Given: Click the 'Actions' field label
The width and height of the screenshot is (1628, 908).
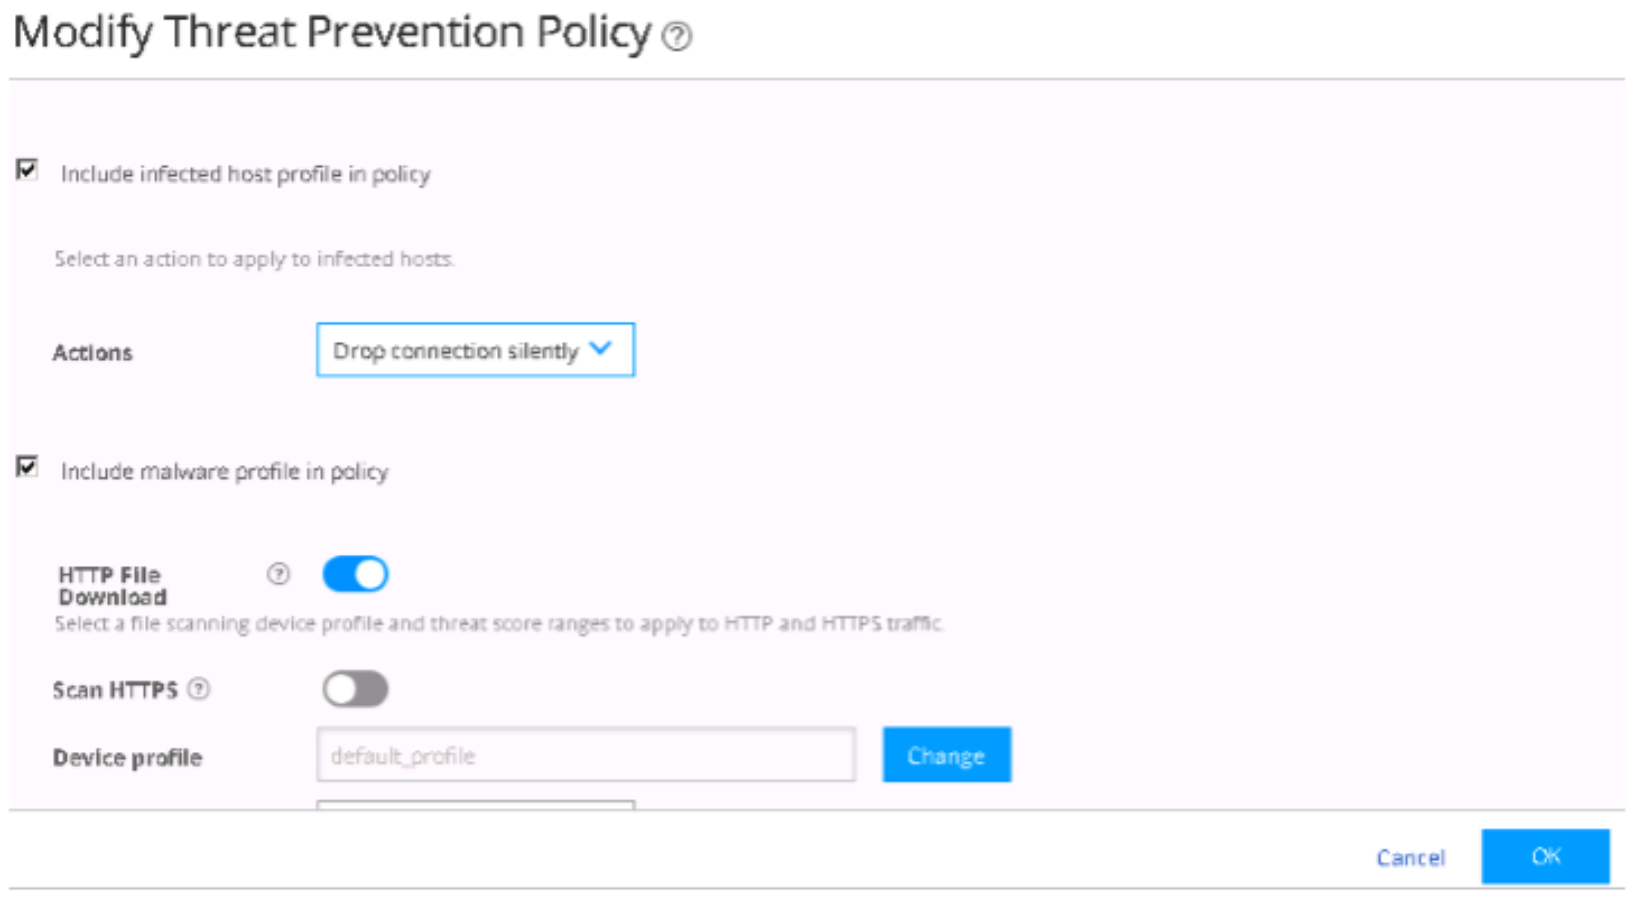Looking at the screenshot, I should (x=92, y=352).
